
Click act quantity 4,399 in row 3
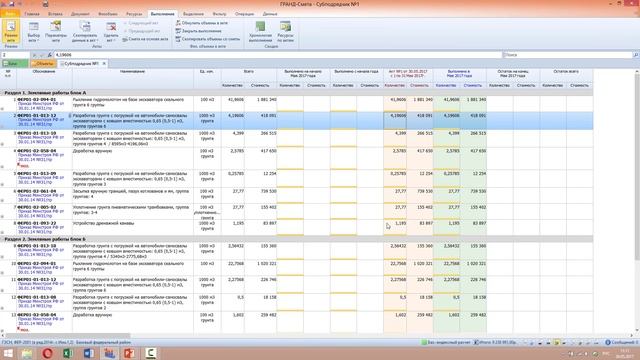tap(400, 133)
